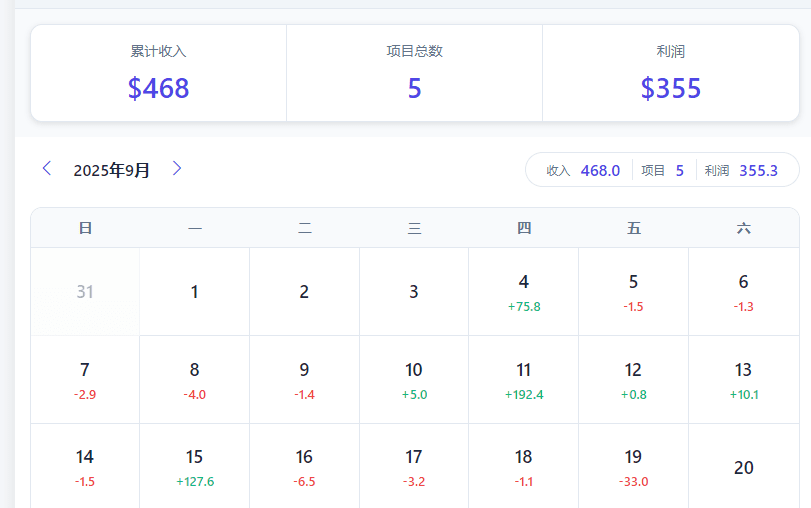Select September 15 with +127.6
811x508 pixels.
tap(195, 467)
